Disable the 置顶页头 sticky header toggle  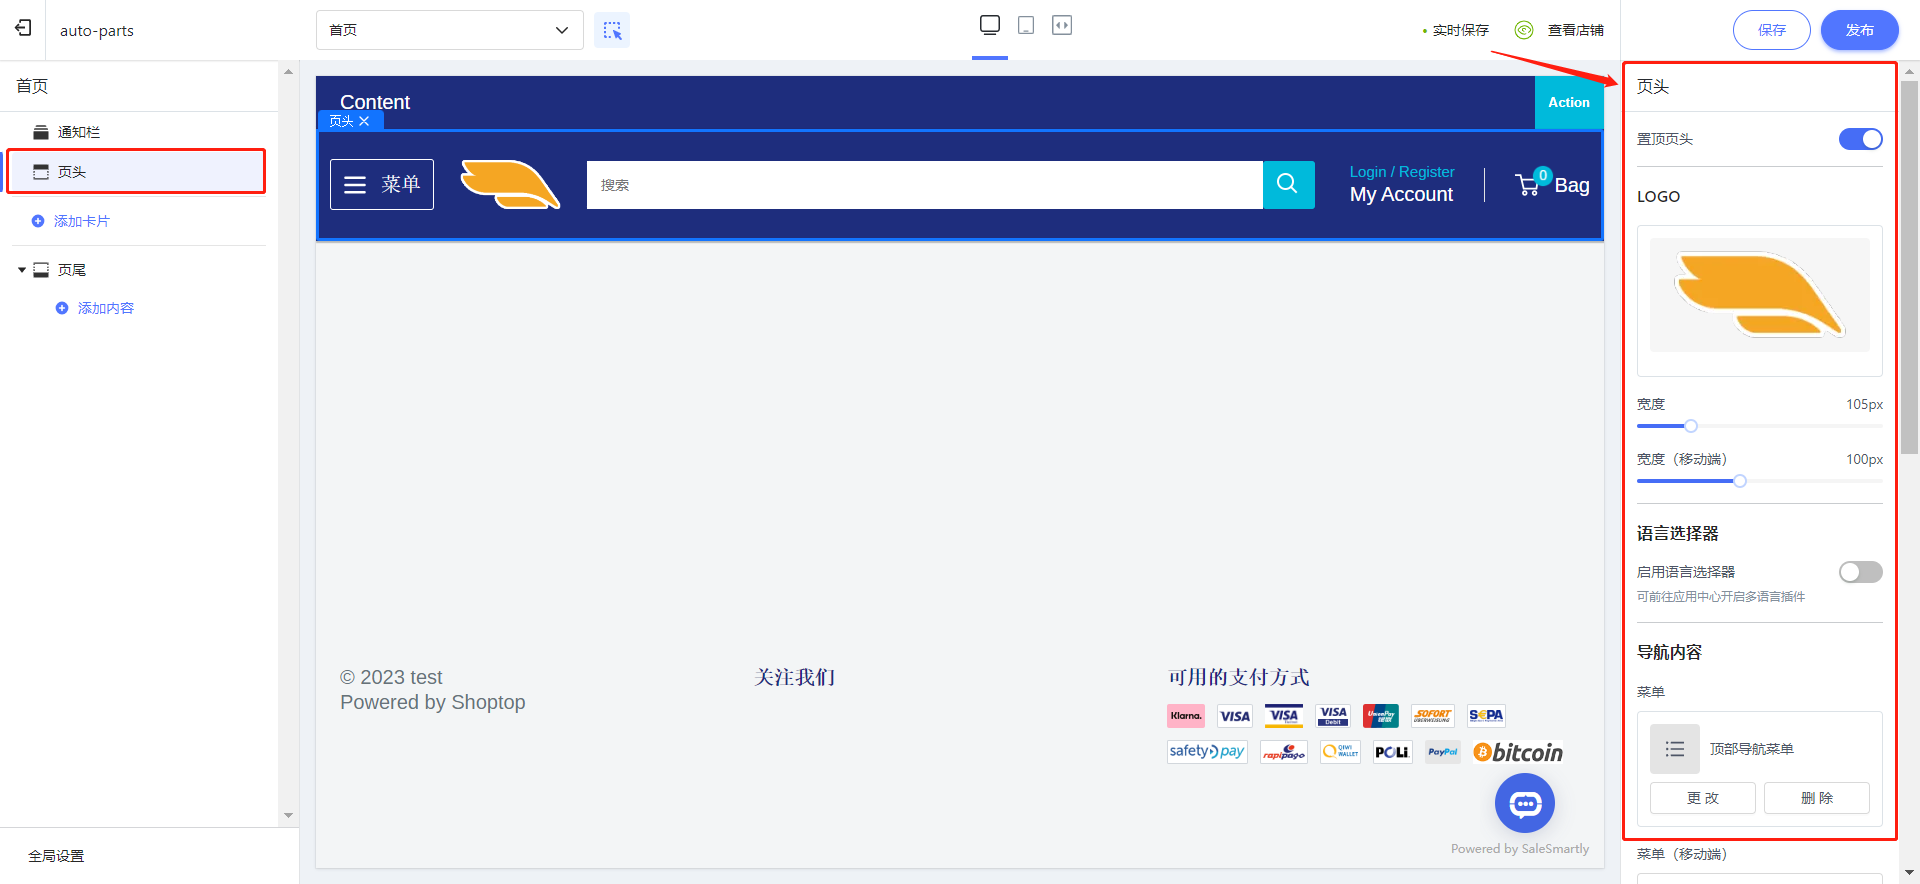(1860, 139)
